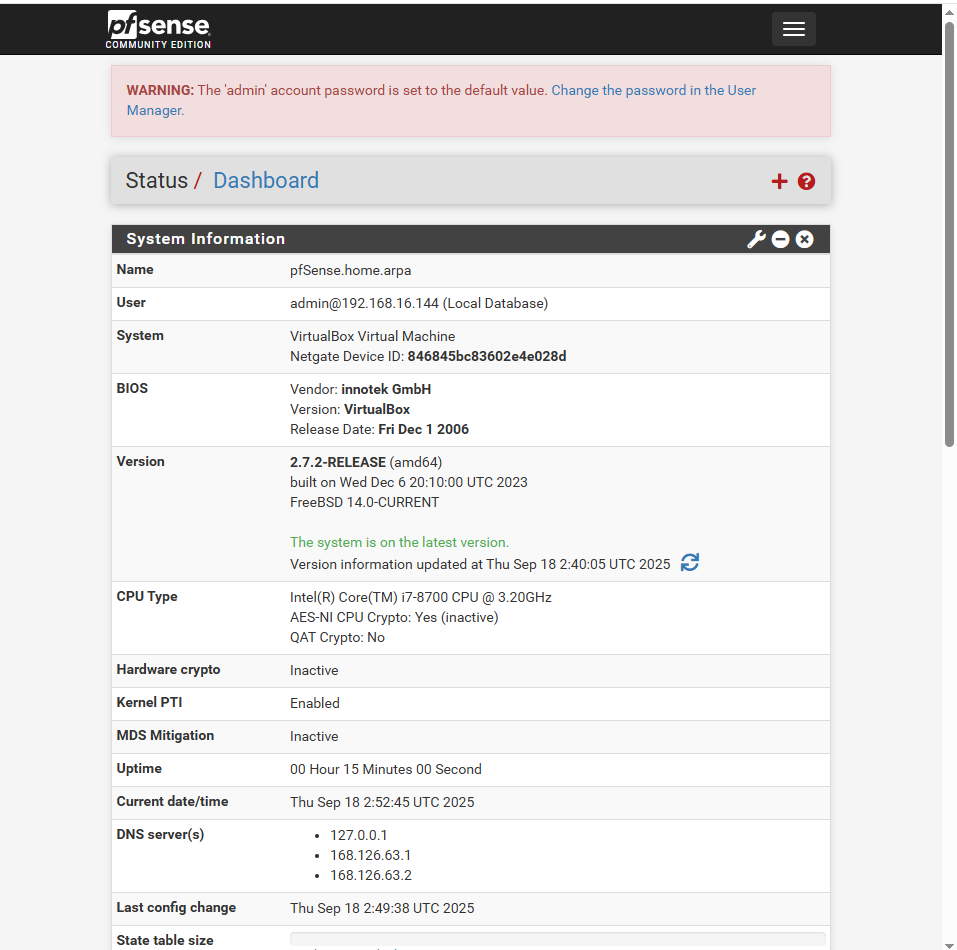957x950 pixels.
Task: Minimize the System Information widget
Action: (x=780, y=239)
